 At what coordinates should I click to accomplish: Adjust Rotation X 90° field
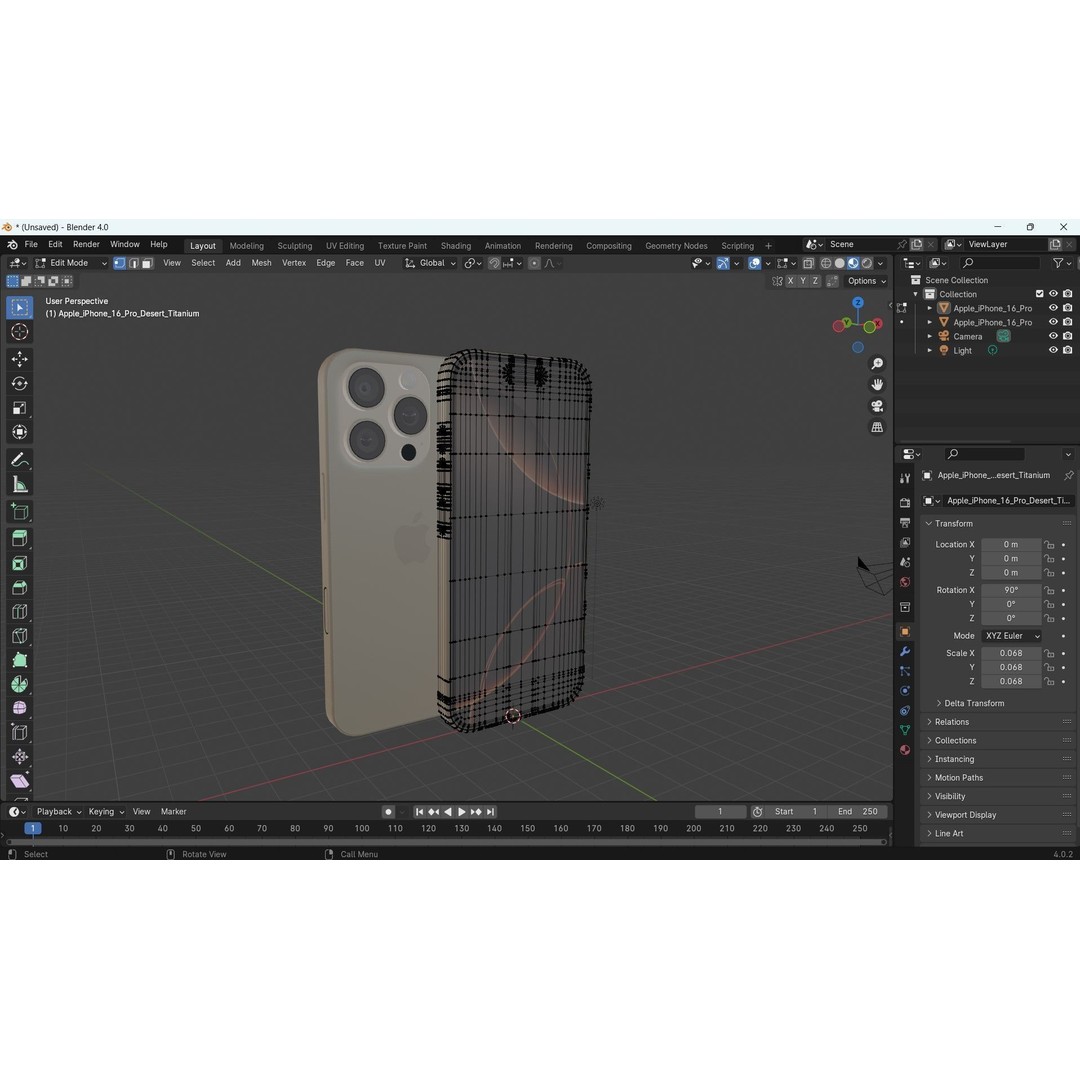click(x=1011, y=590)
